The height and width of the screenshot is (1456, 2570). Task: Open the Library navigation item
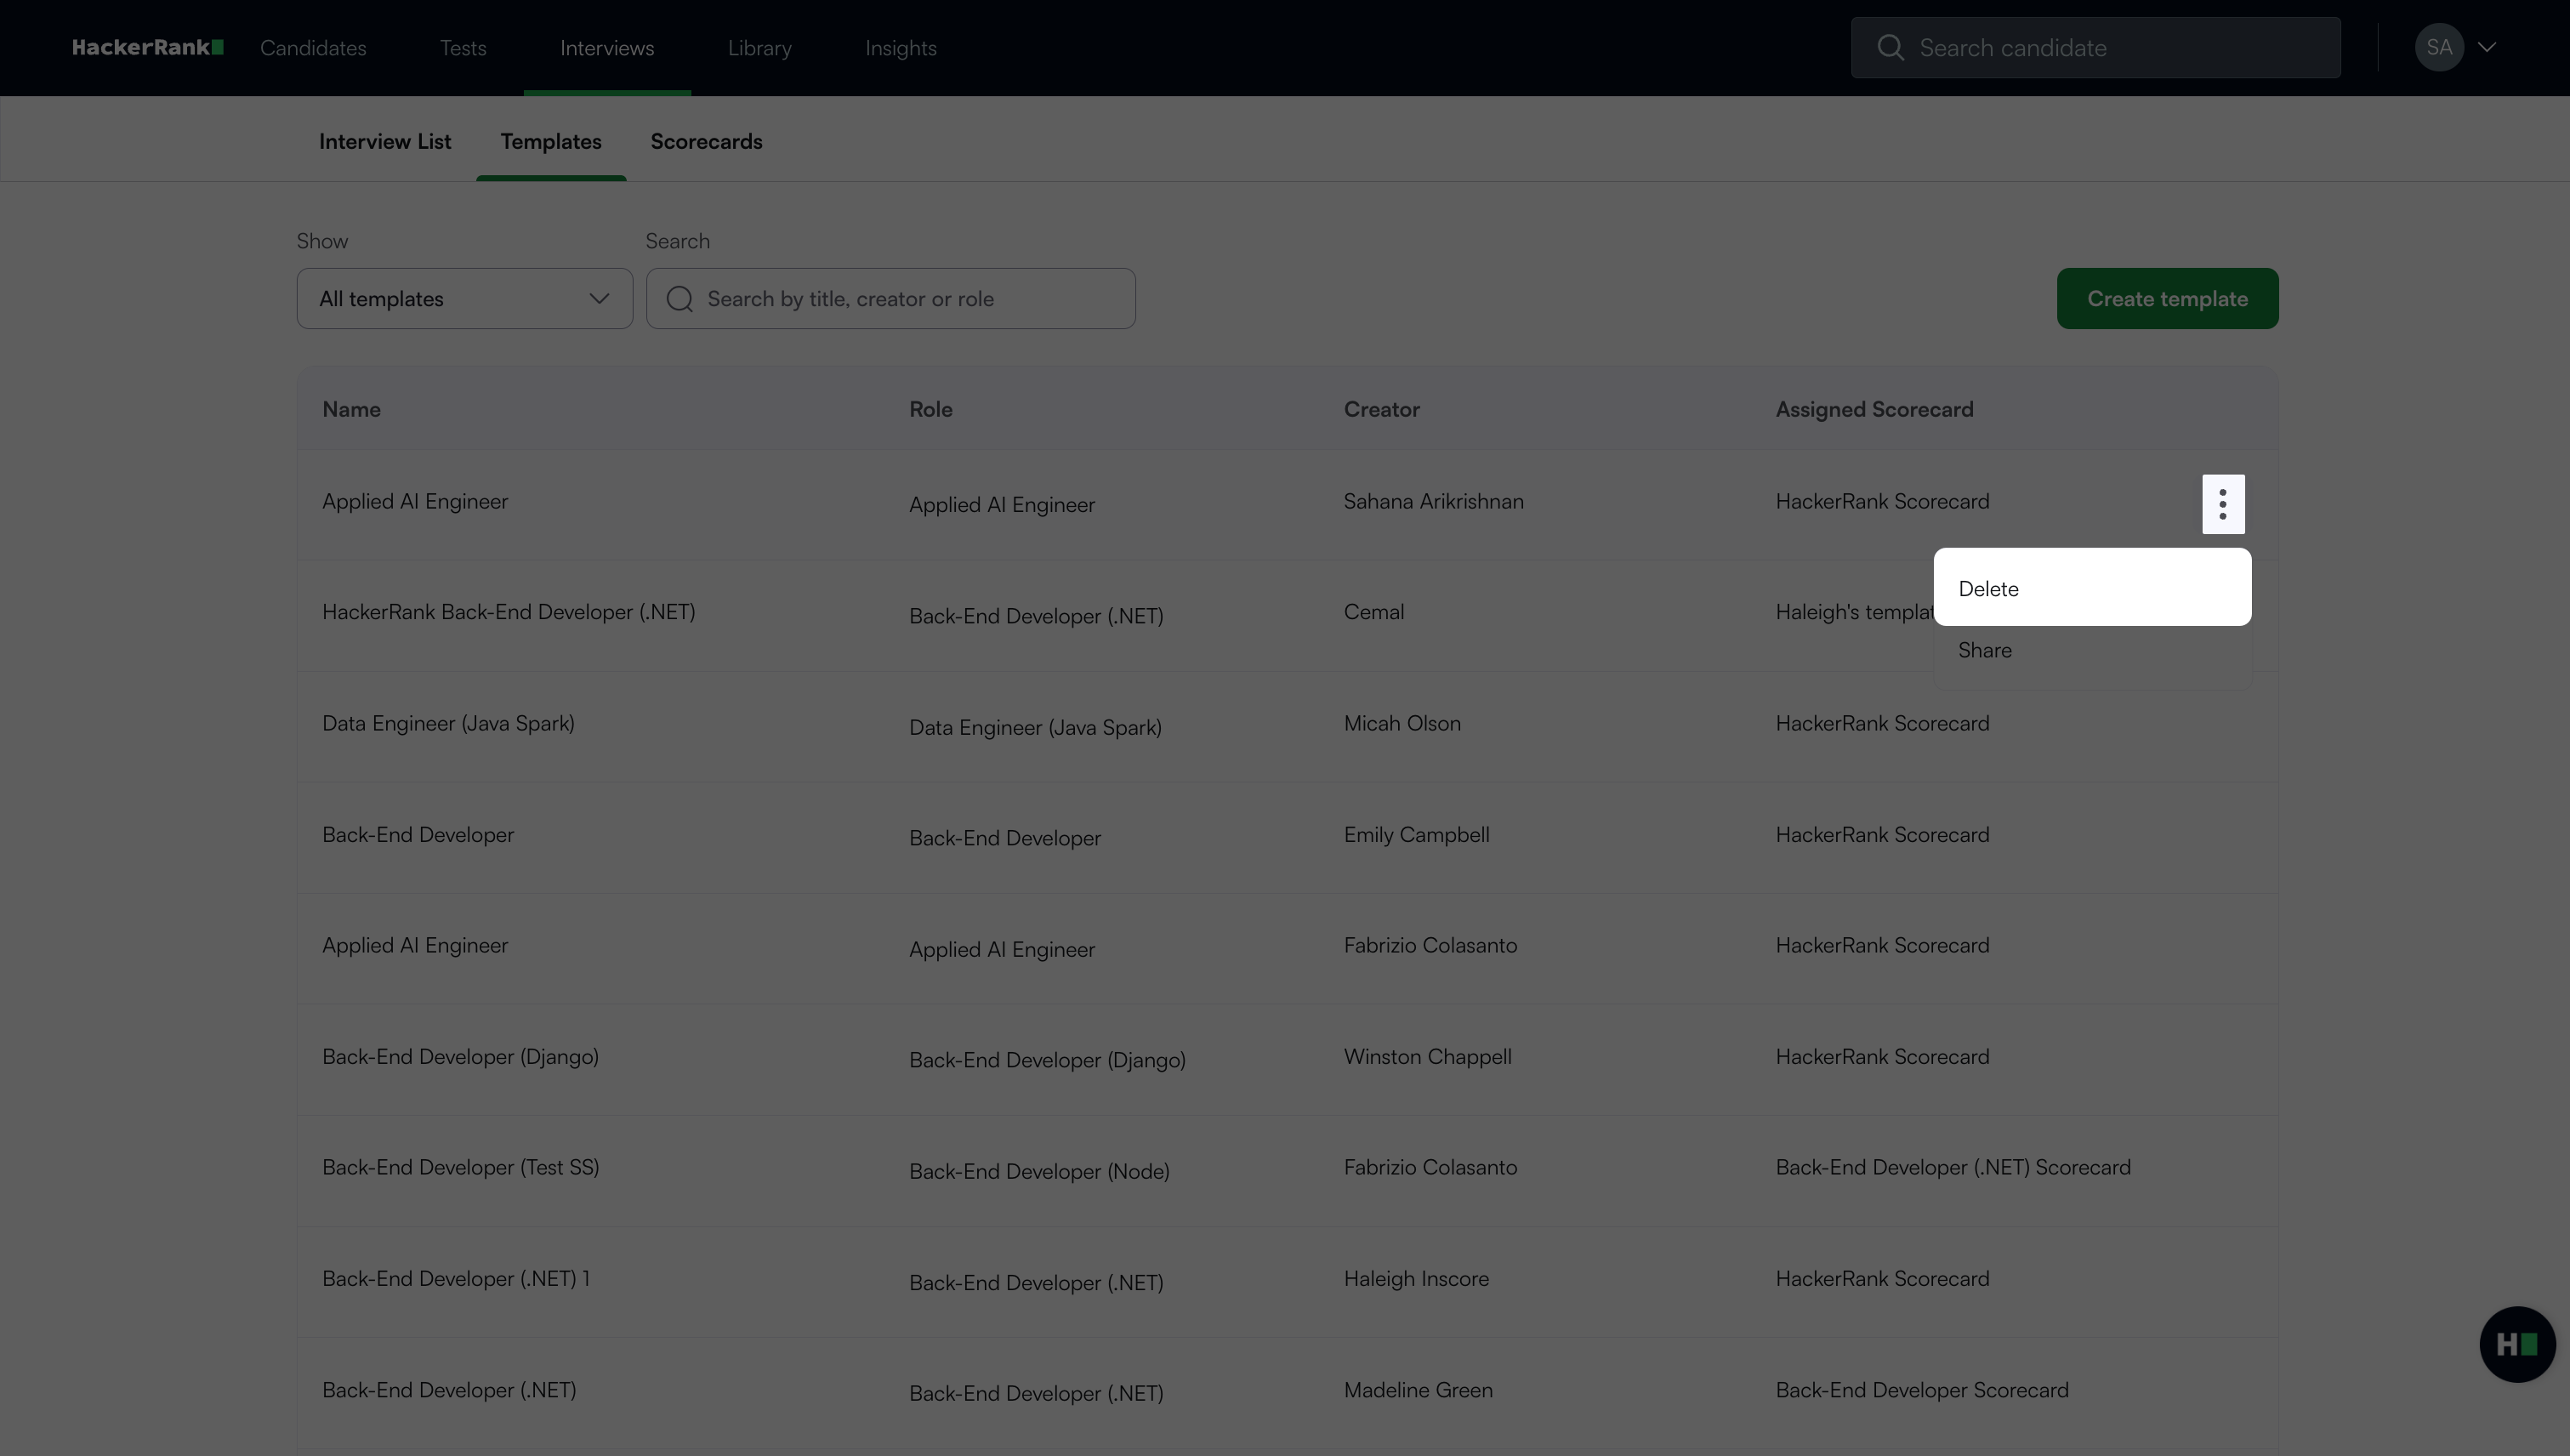coord(759,48)
